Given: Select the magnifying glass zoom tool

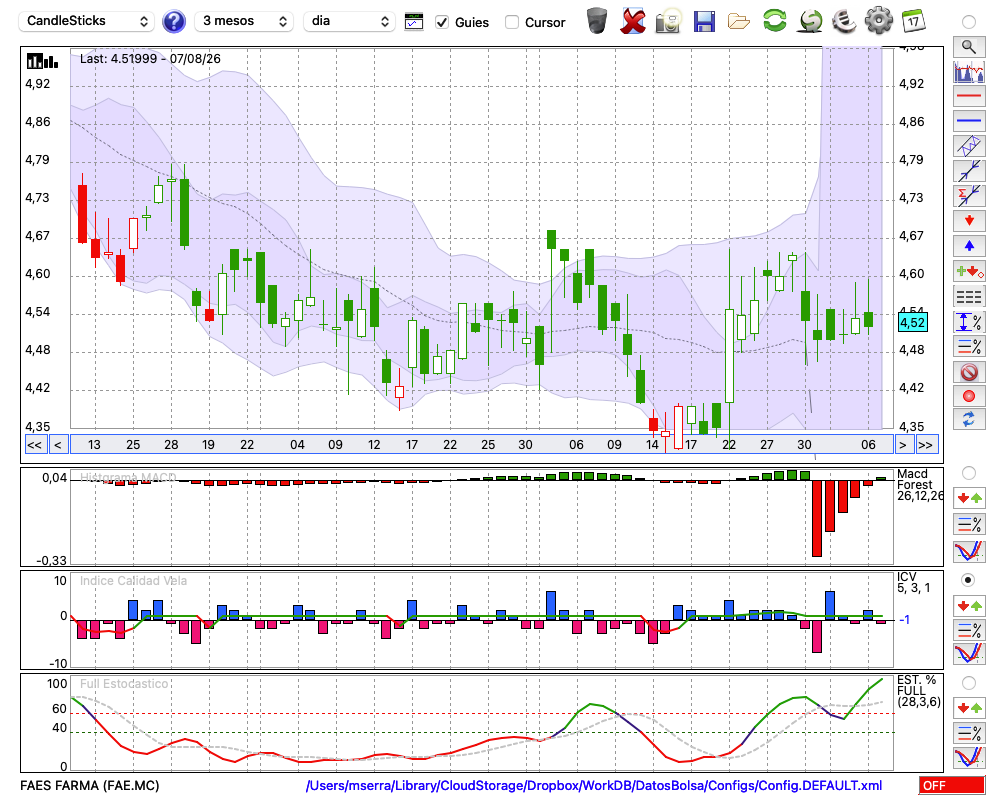Looking at the screenshot, I should [x=969, y=47].
